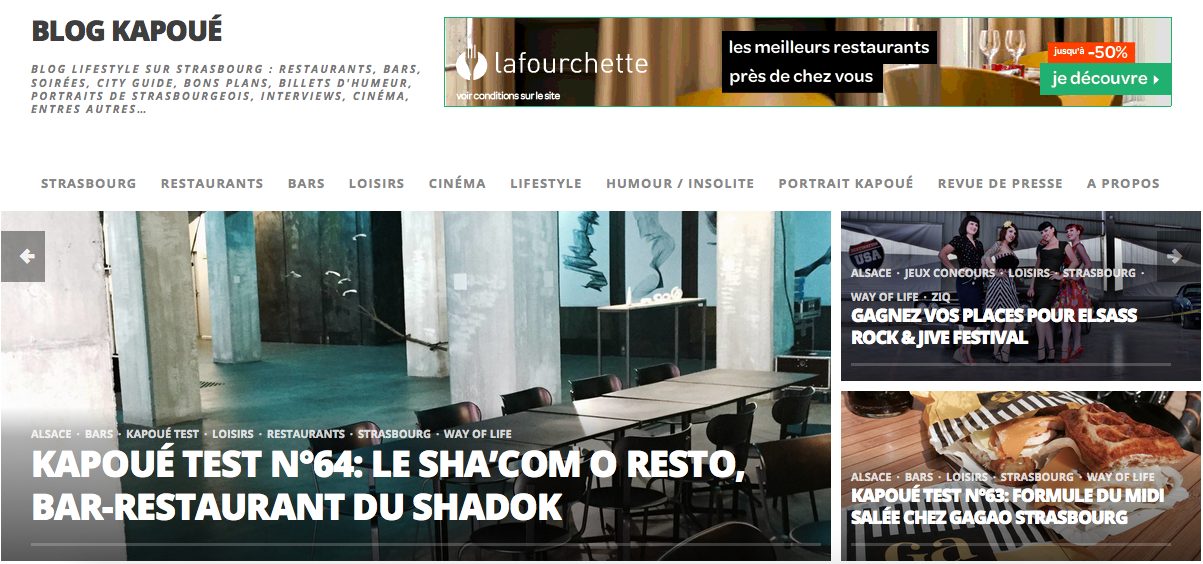Click the previous slide left arrow
This screenshot has height=564, width=1203.
(x=22, y=256)
